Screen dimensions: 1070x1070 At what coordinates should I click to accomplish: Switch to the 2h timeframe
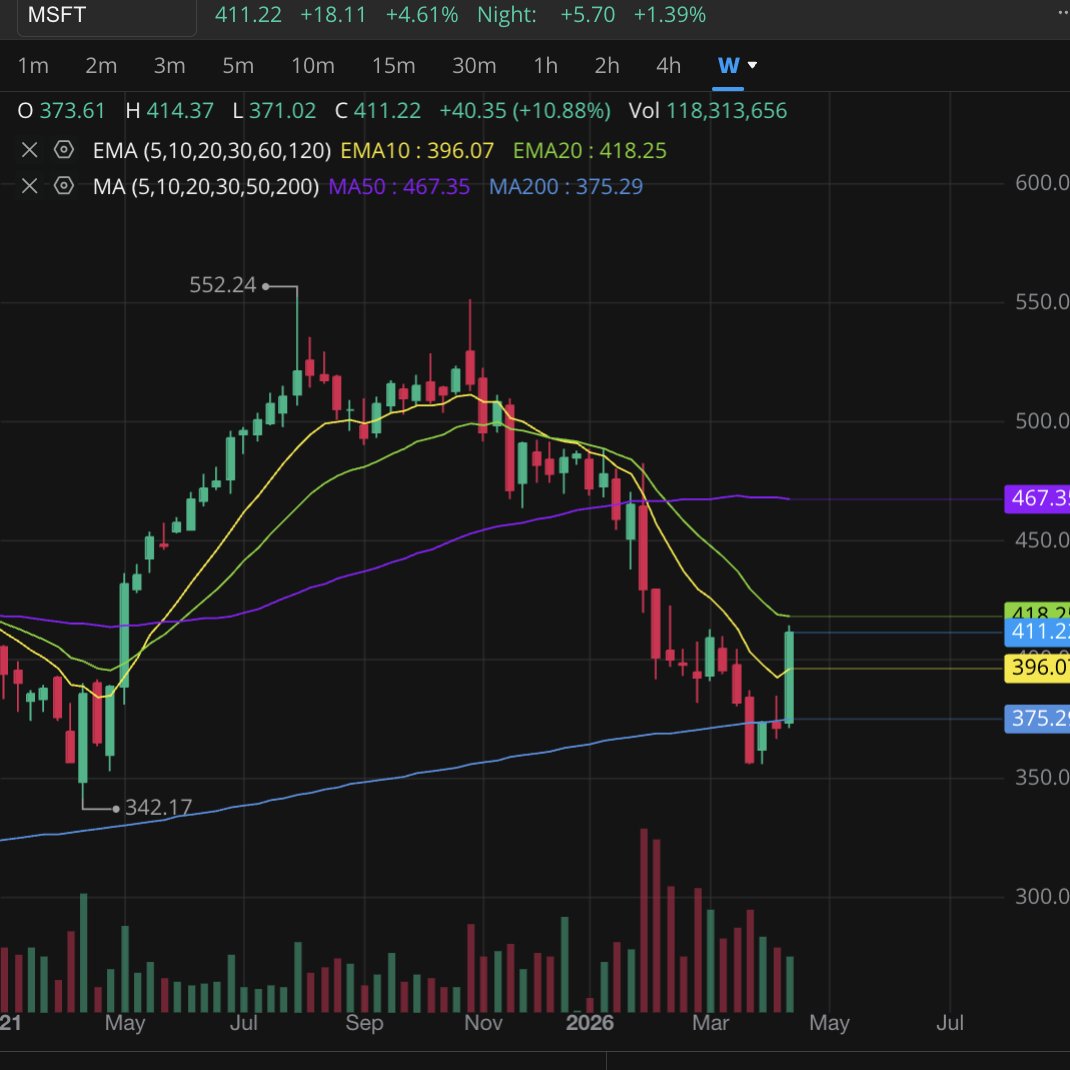pos(607,66)
